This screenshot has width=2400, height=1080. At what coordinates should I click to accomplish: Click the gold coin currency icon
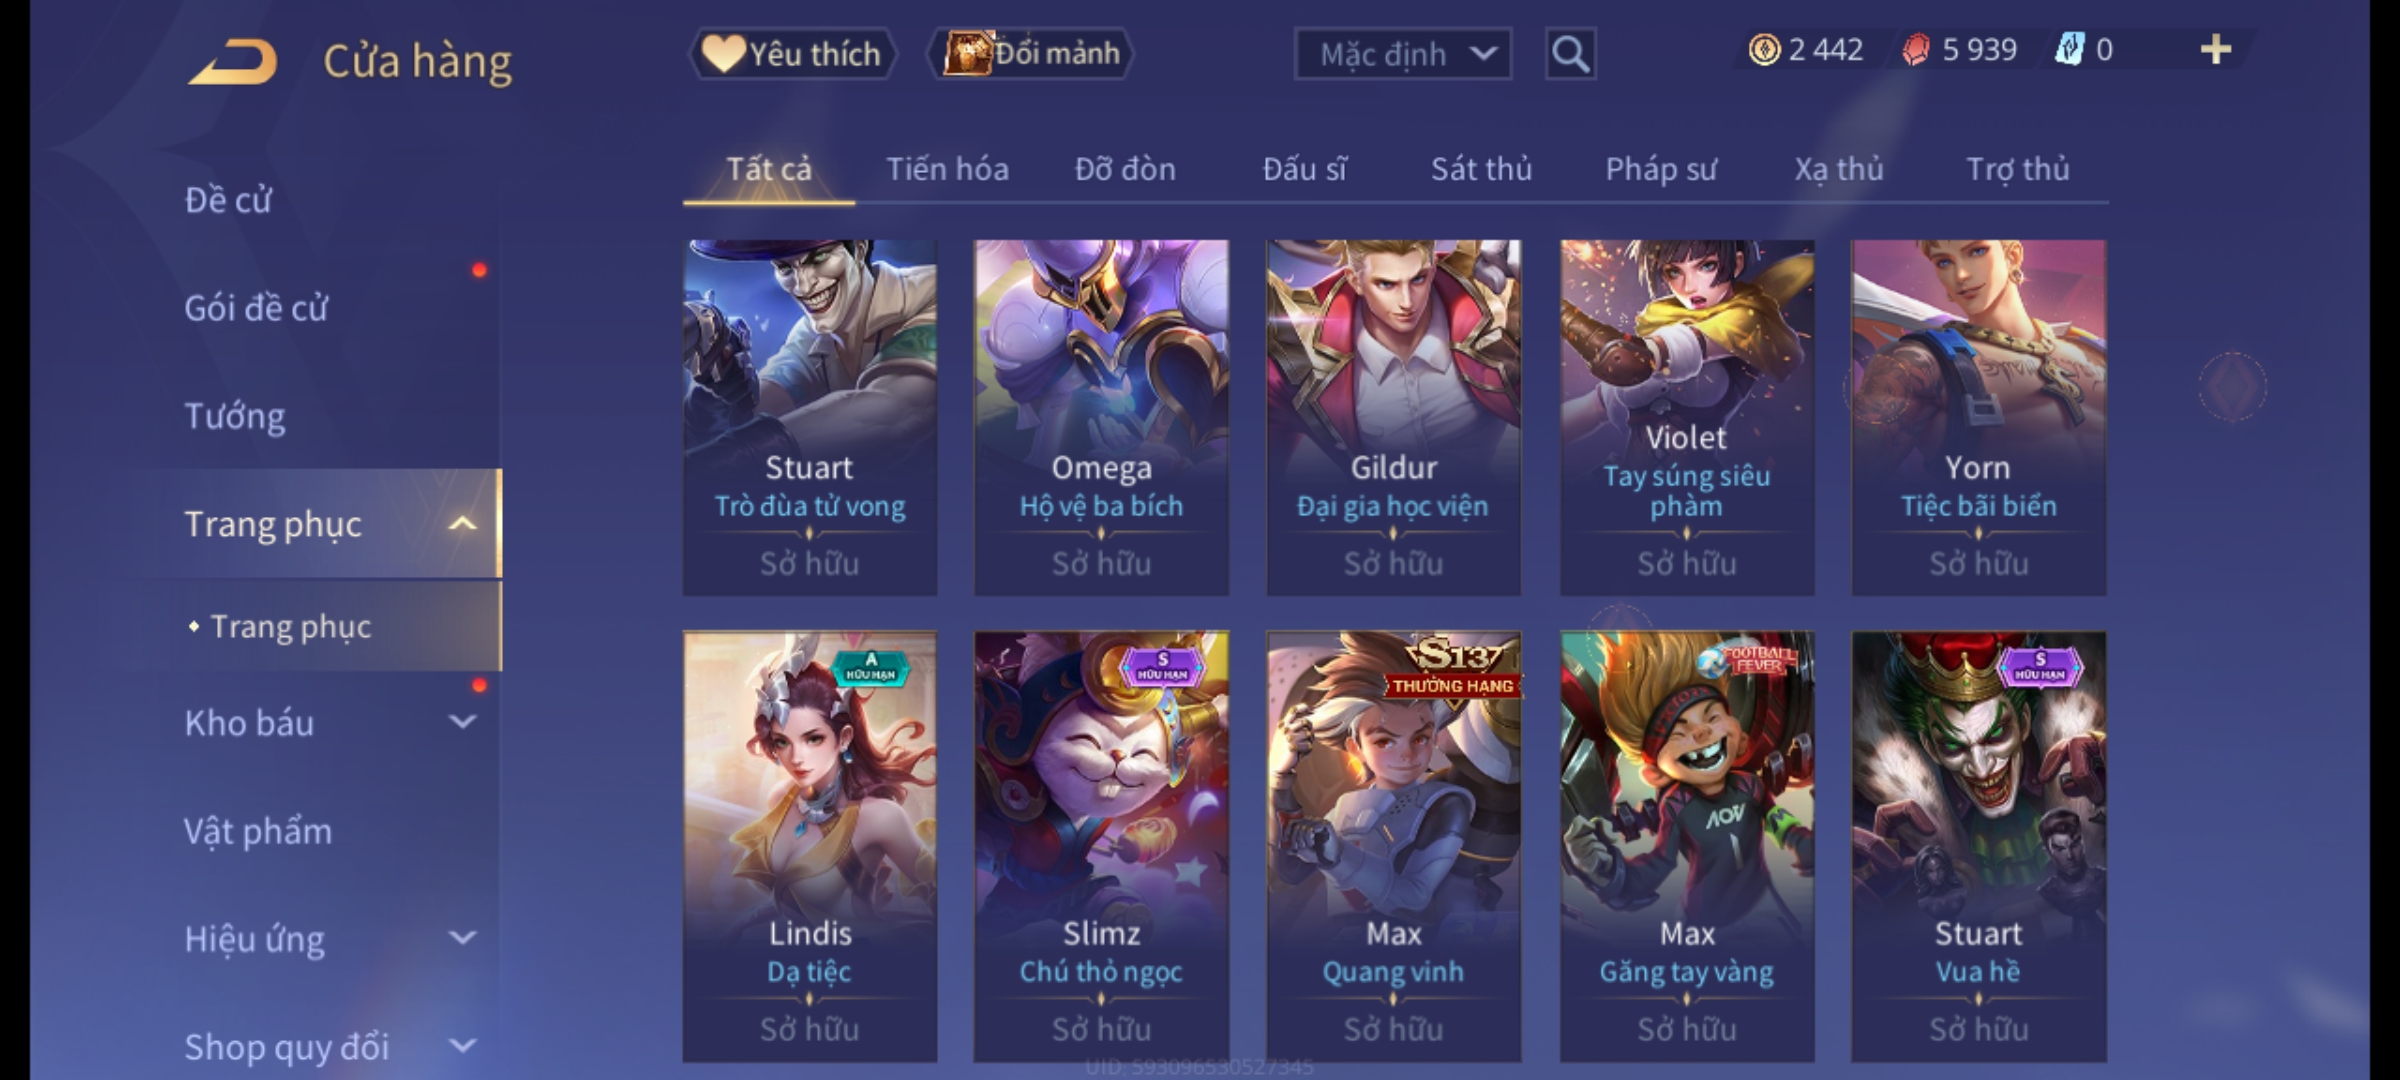click(x=1764, y=50)
